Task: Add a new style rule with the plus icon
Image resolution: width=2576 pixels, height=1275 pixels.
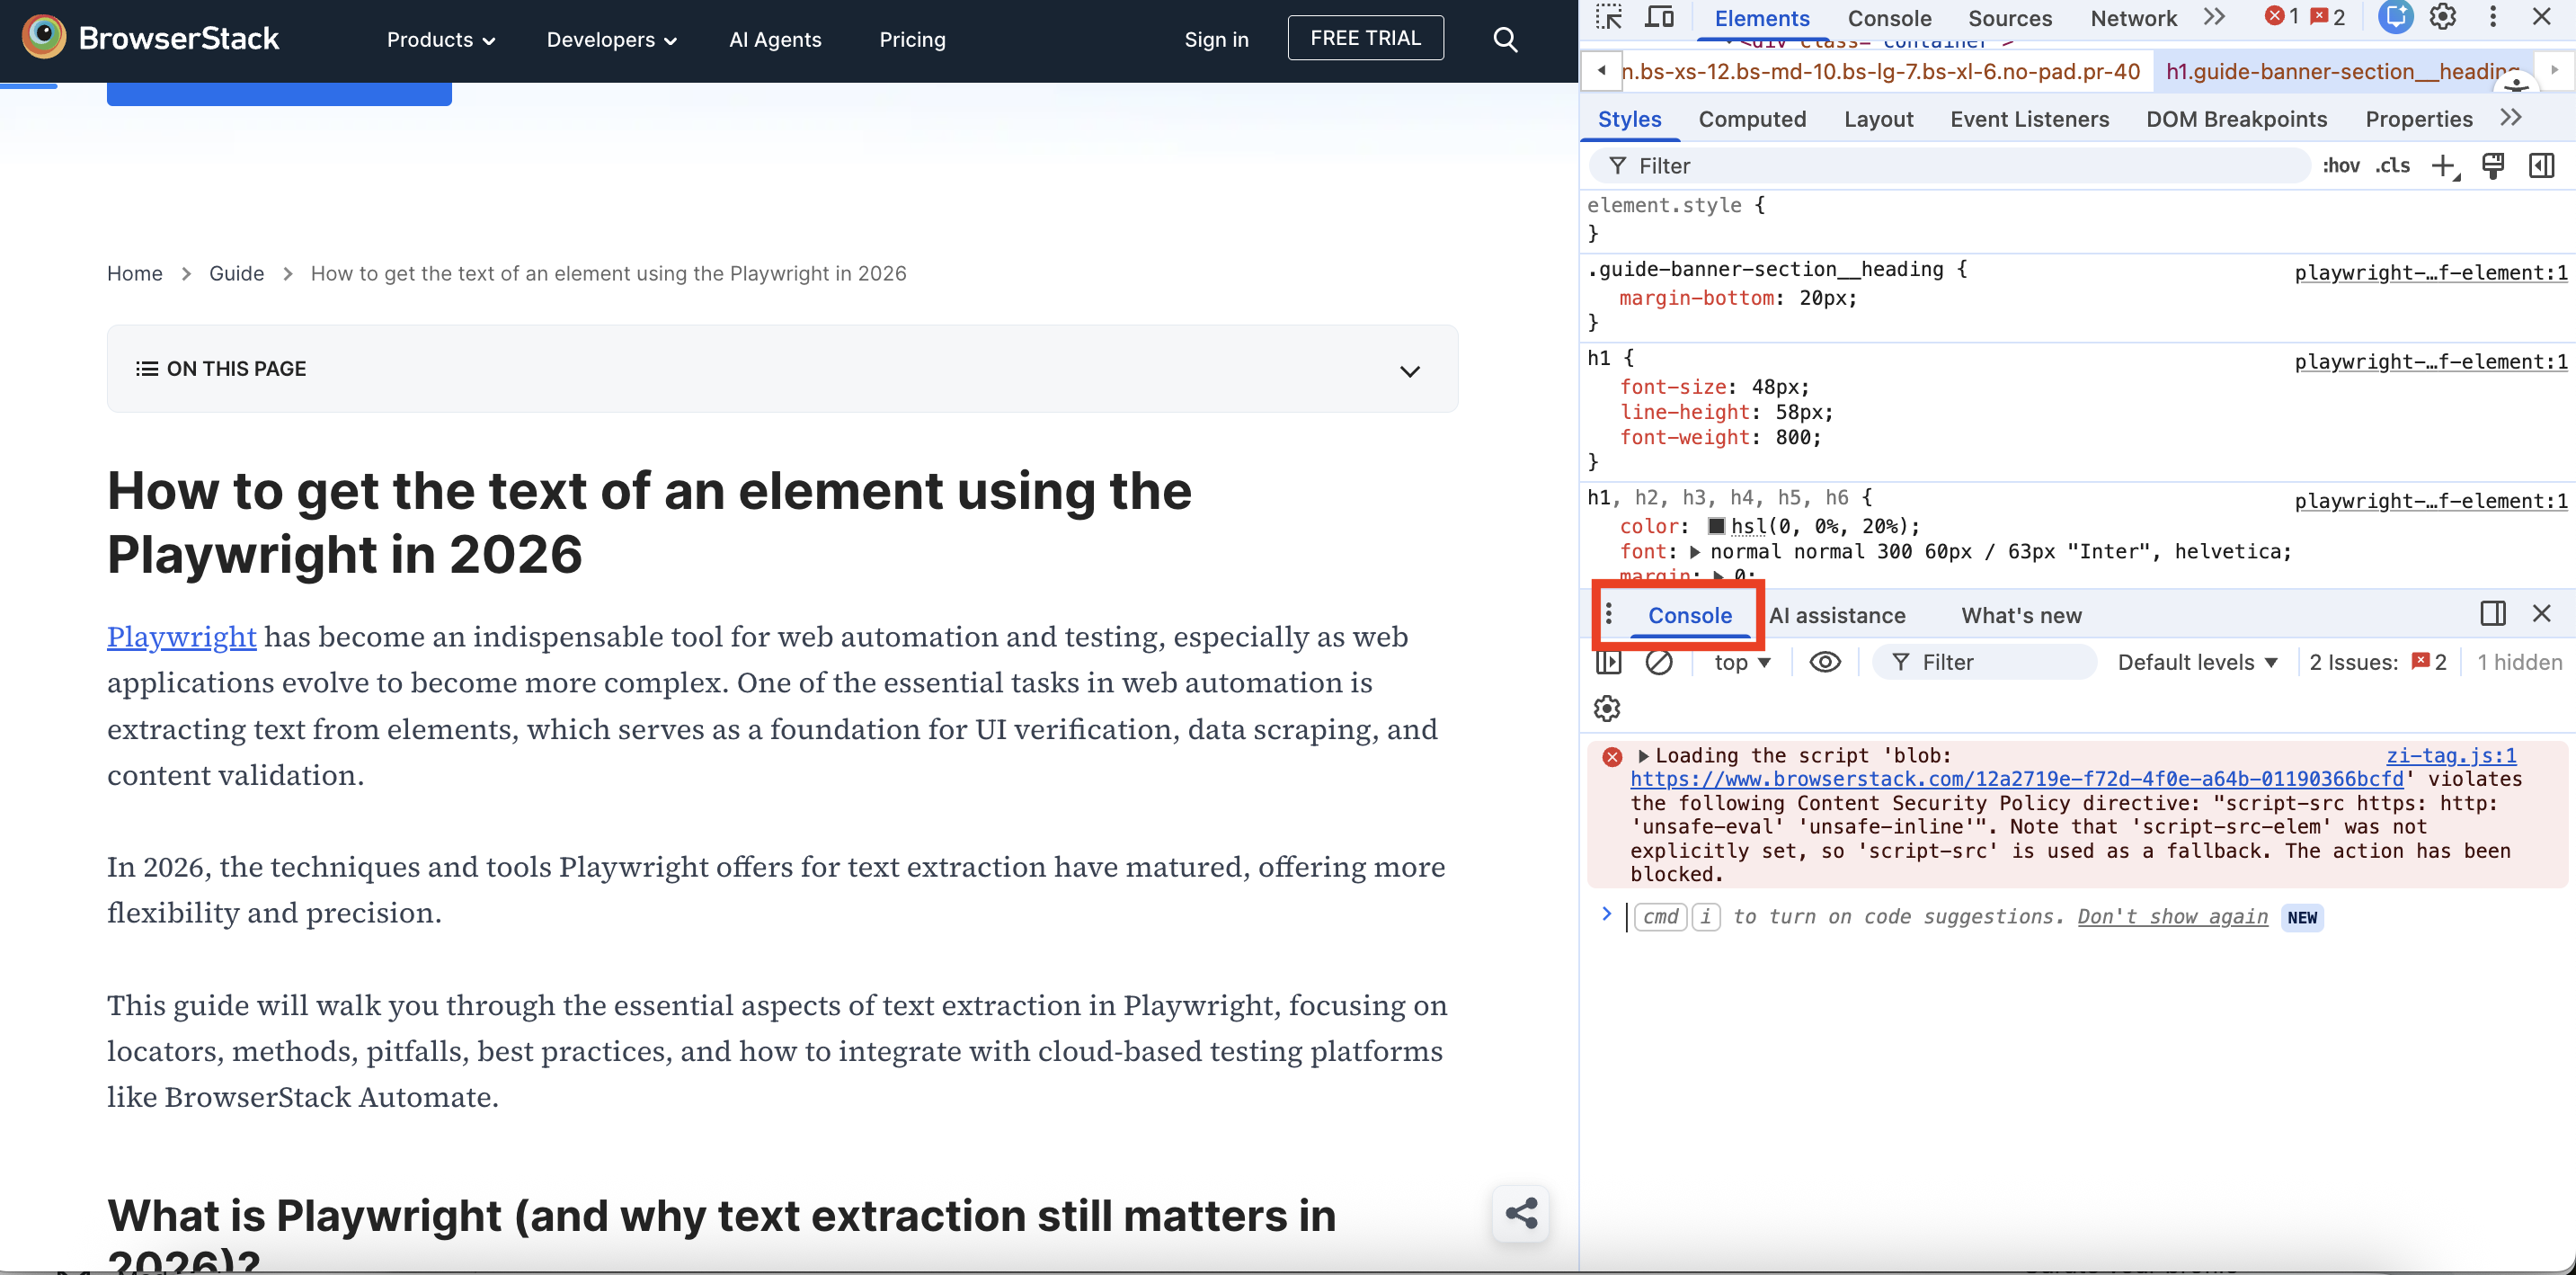Action: [2444, 165]
